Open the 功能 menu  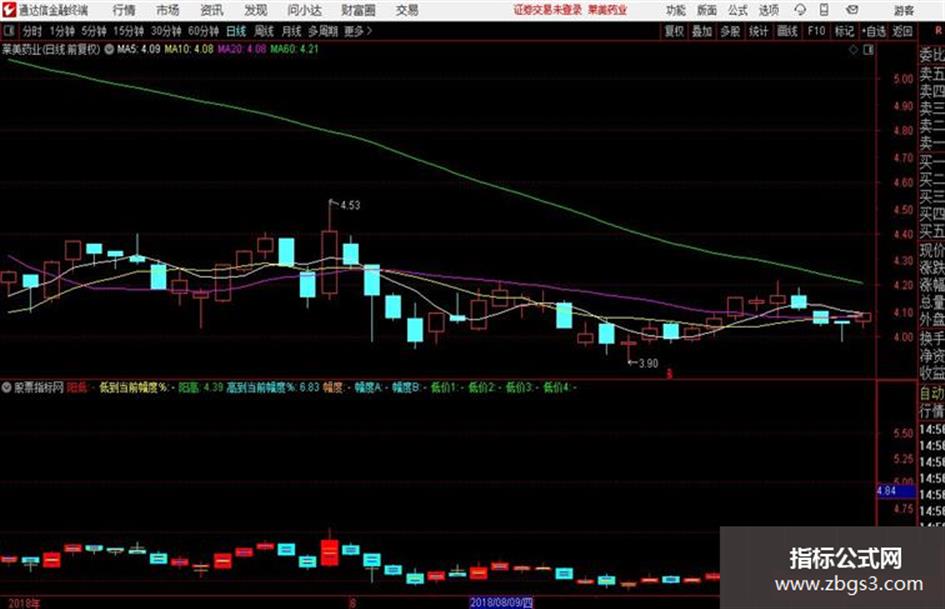[676, 10]
